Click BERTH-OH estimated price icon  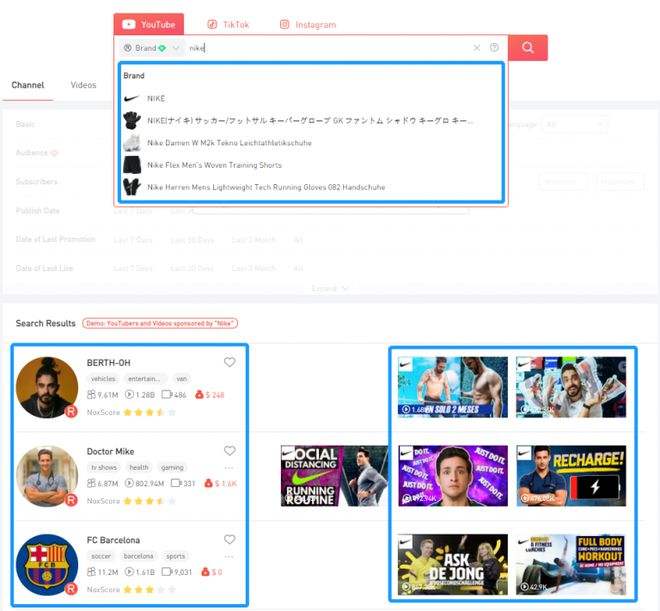pyautogui.click(x=200, y=394)
